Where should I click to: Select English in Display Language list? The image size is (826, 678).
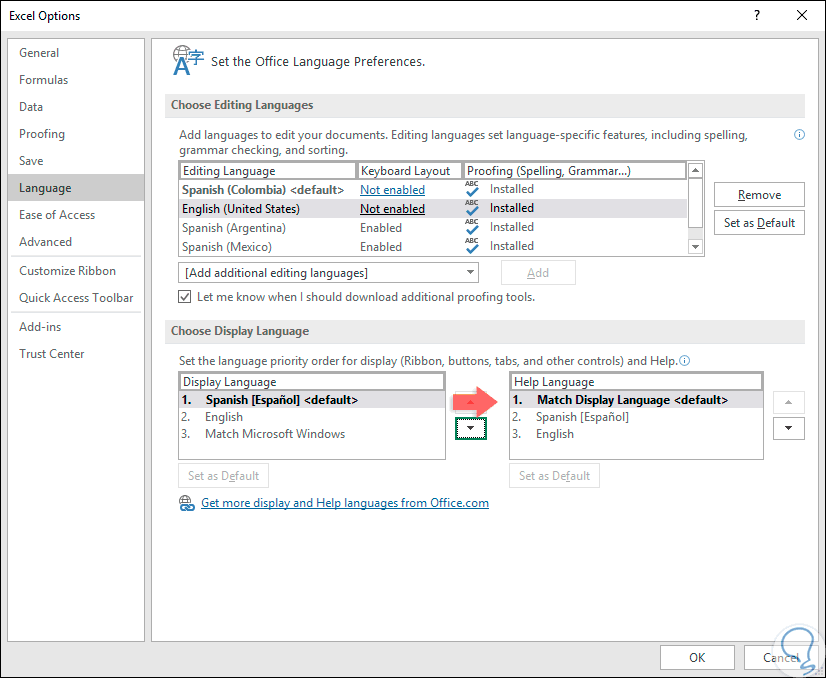pyautogui.click(x=312, y=417)
